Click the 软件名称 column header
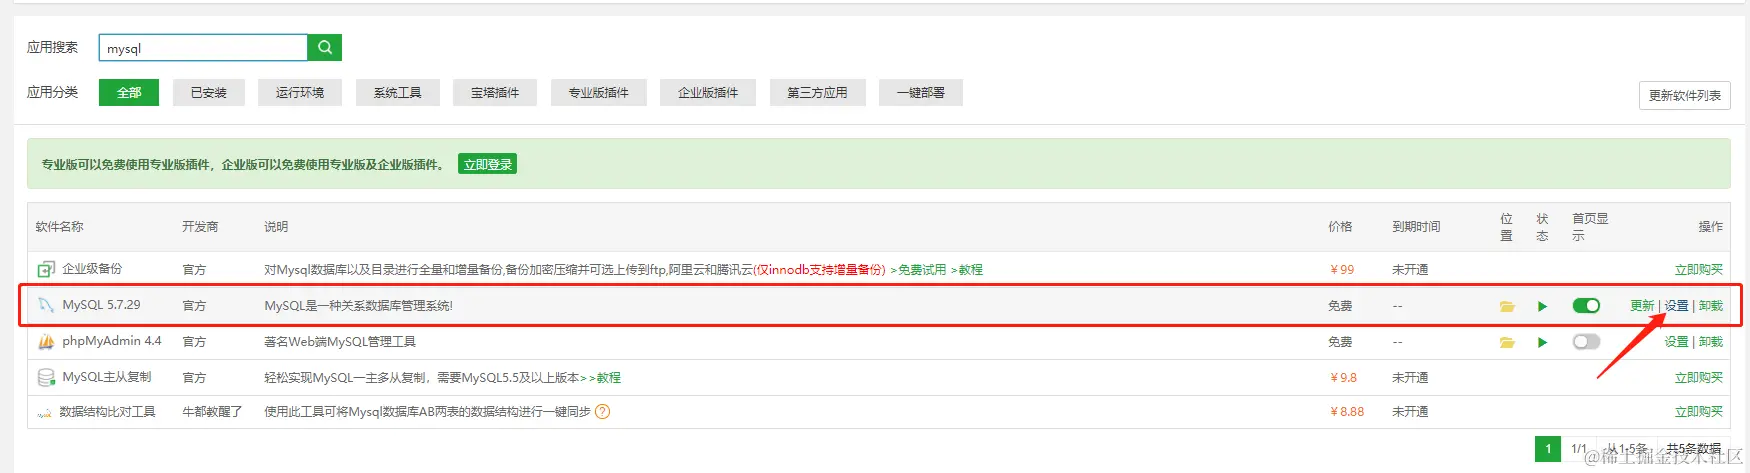This screenshot has height=473, width=1750. [x=60, y=227]
